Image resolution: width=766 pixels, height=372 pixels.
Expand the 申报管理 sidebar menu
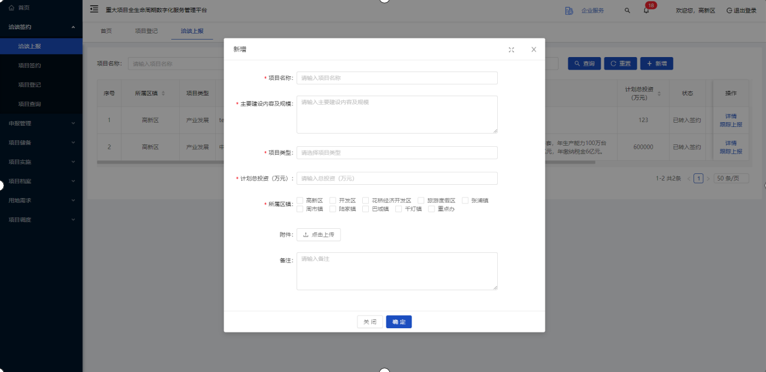pos(41,123)
